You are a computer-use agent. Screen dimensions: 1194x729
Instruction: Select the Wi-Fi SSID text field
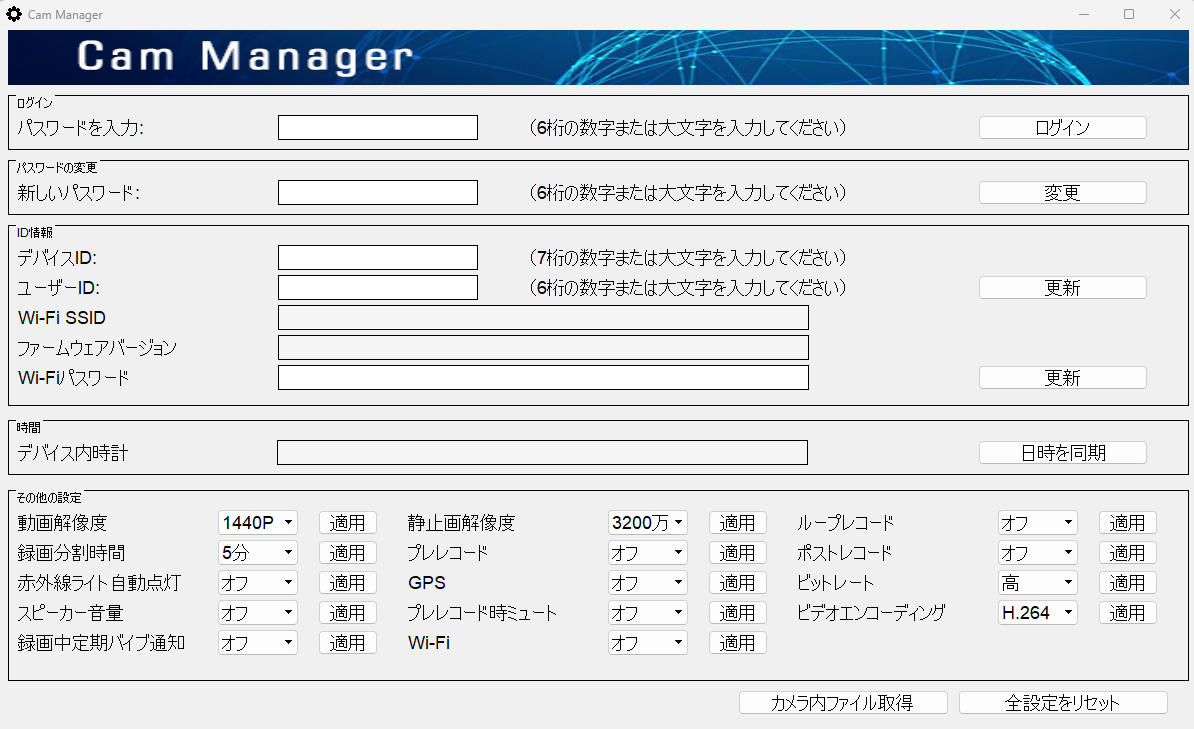pos(542,317)
